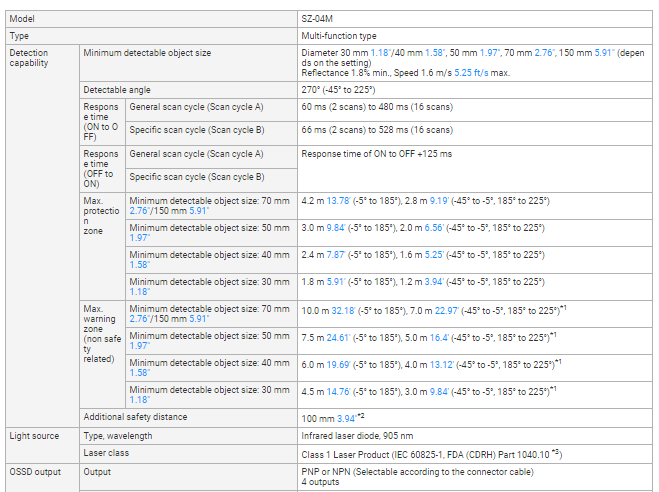
Task: Click the blue 1.18" diameter conversion value
Action: tap(380, 53)
